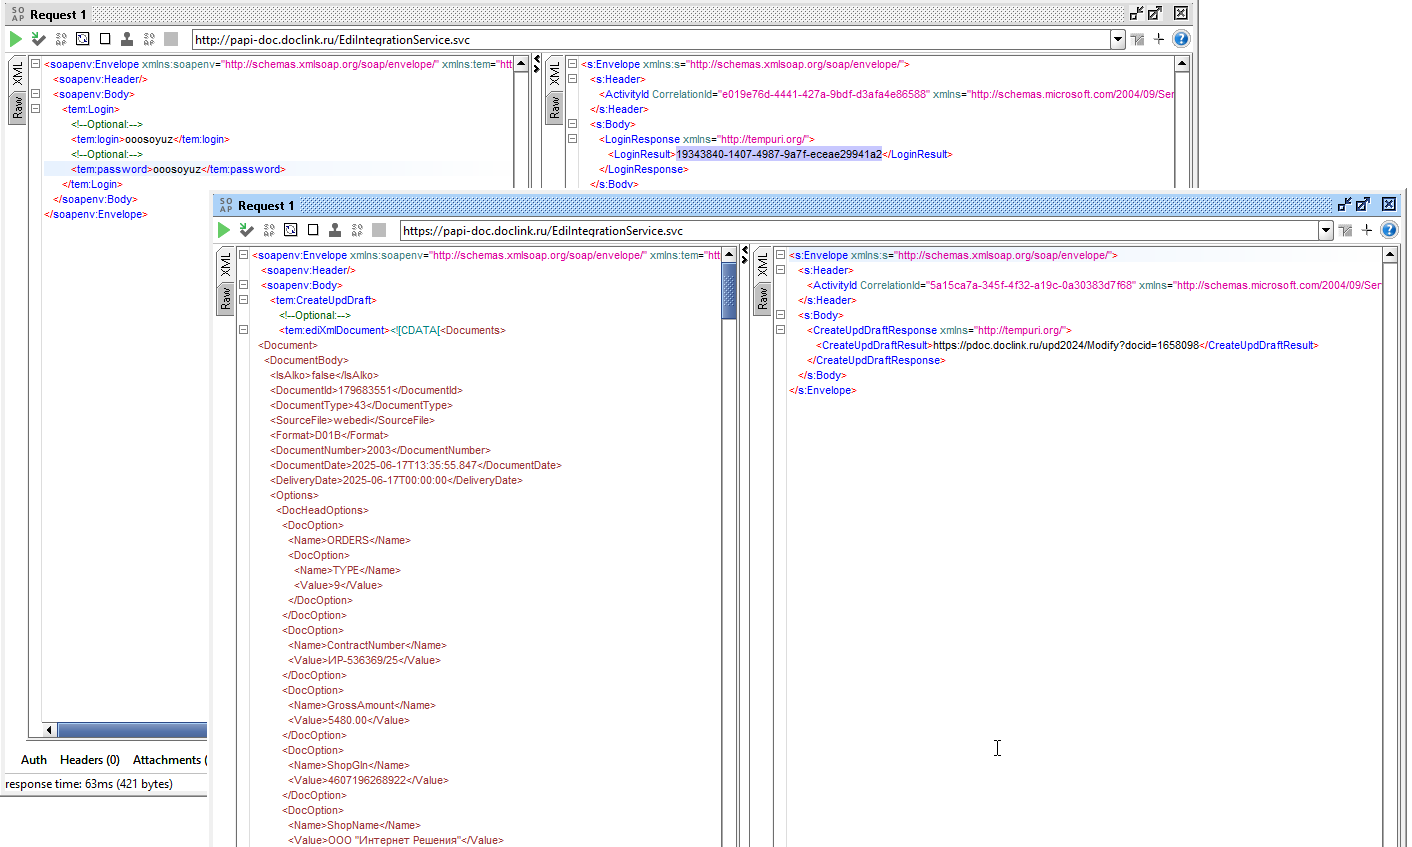Add CreateUpdDraft request to TestCase icon
Viewport: 1412px width, 847px height.
click(x=246, y=230)
